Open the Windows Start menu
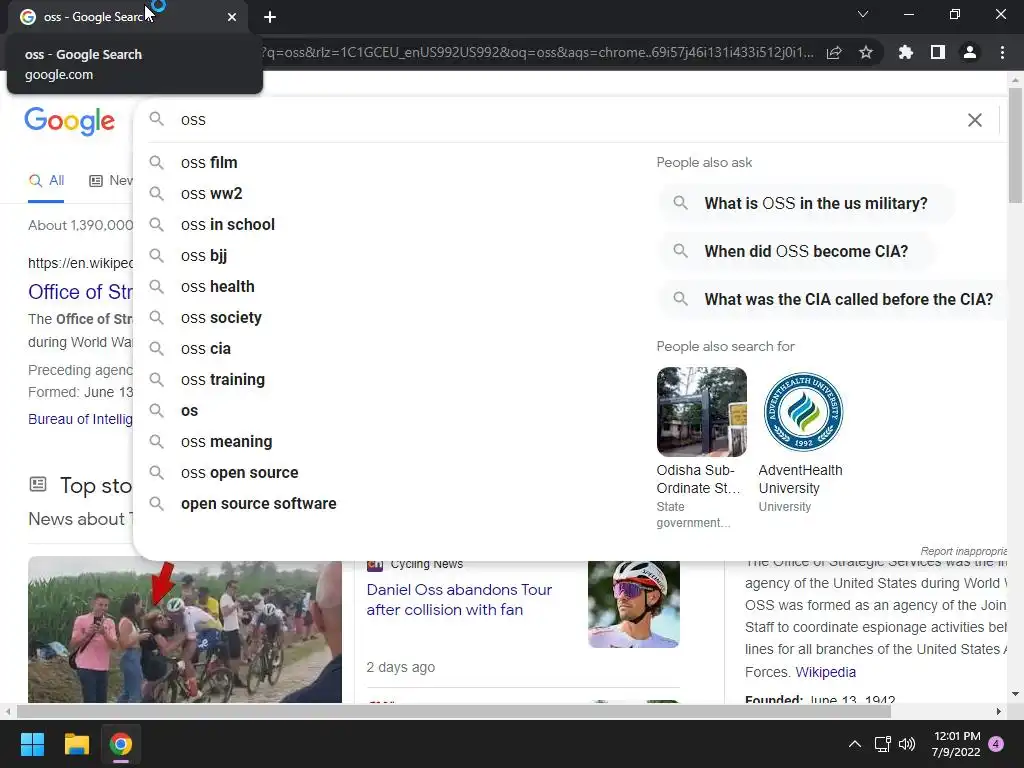1024x768 pixels. (32, 744)
